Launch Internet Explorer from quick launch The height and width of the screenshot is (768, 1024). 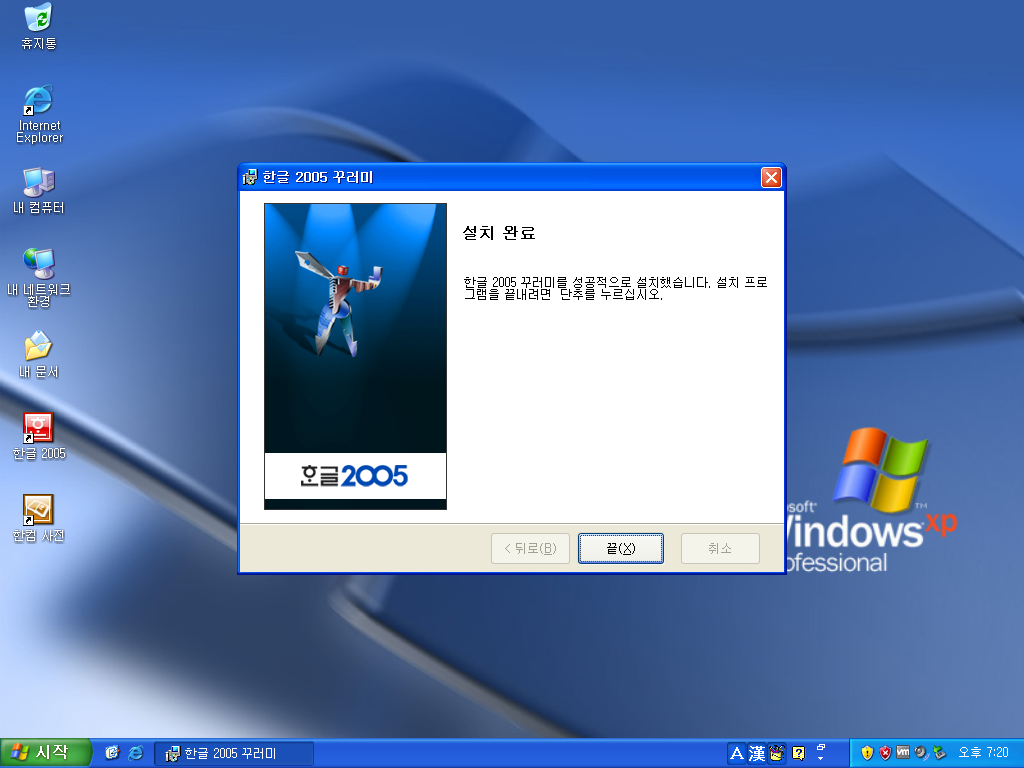point(136,753)
